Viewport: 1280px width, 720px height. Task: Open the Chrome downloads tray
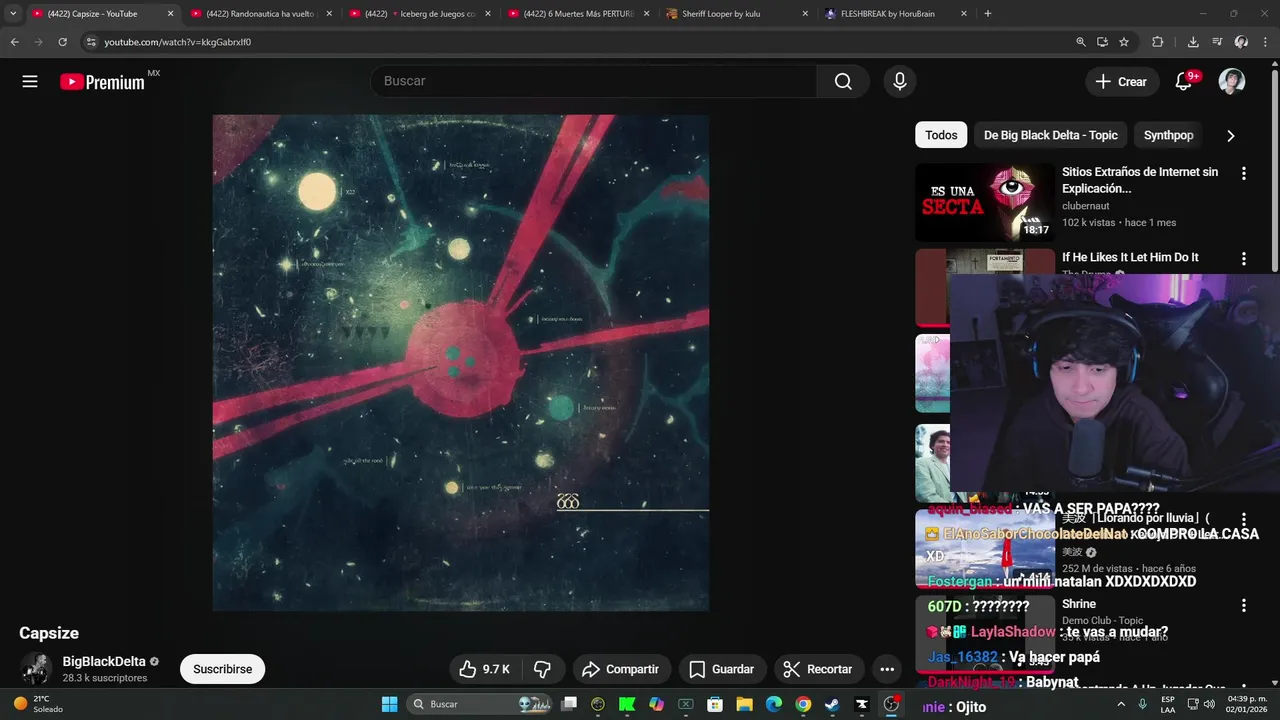(1193, 42)
